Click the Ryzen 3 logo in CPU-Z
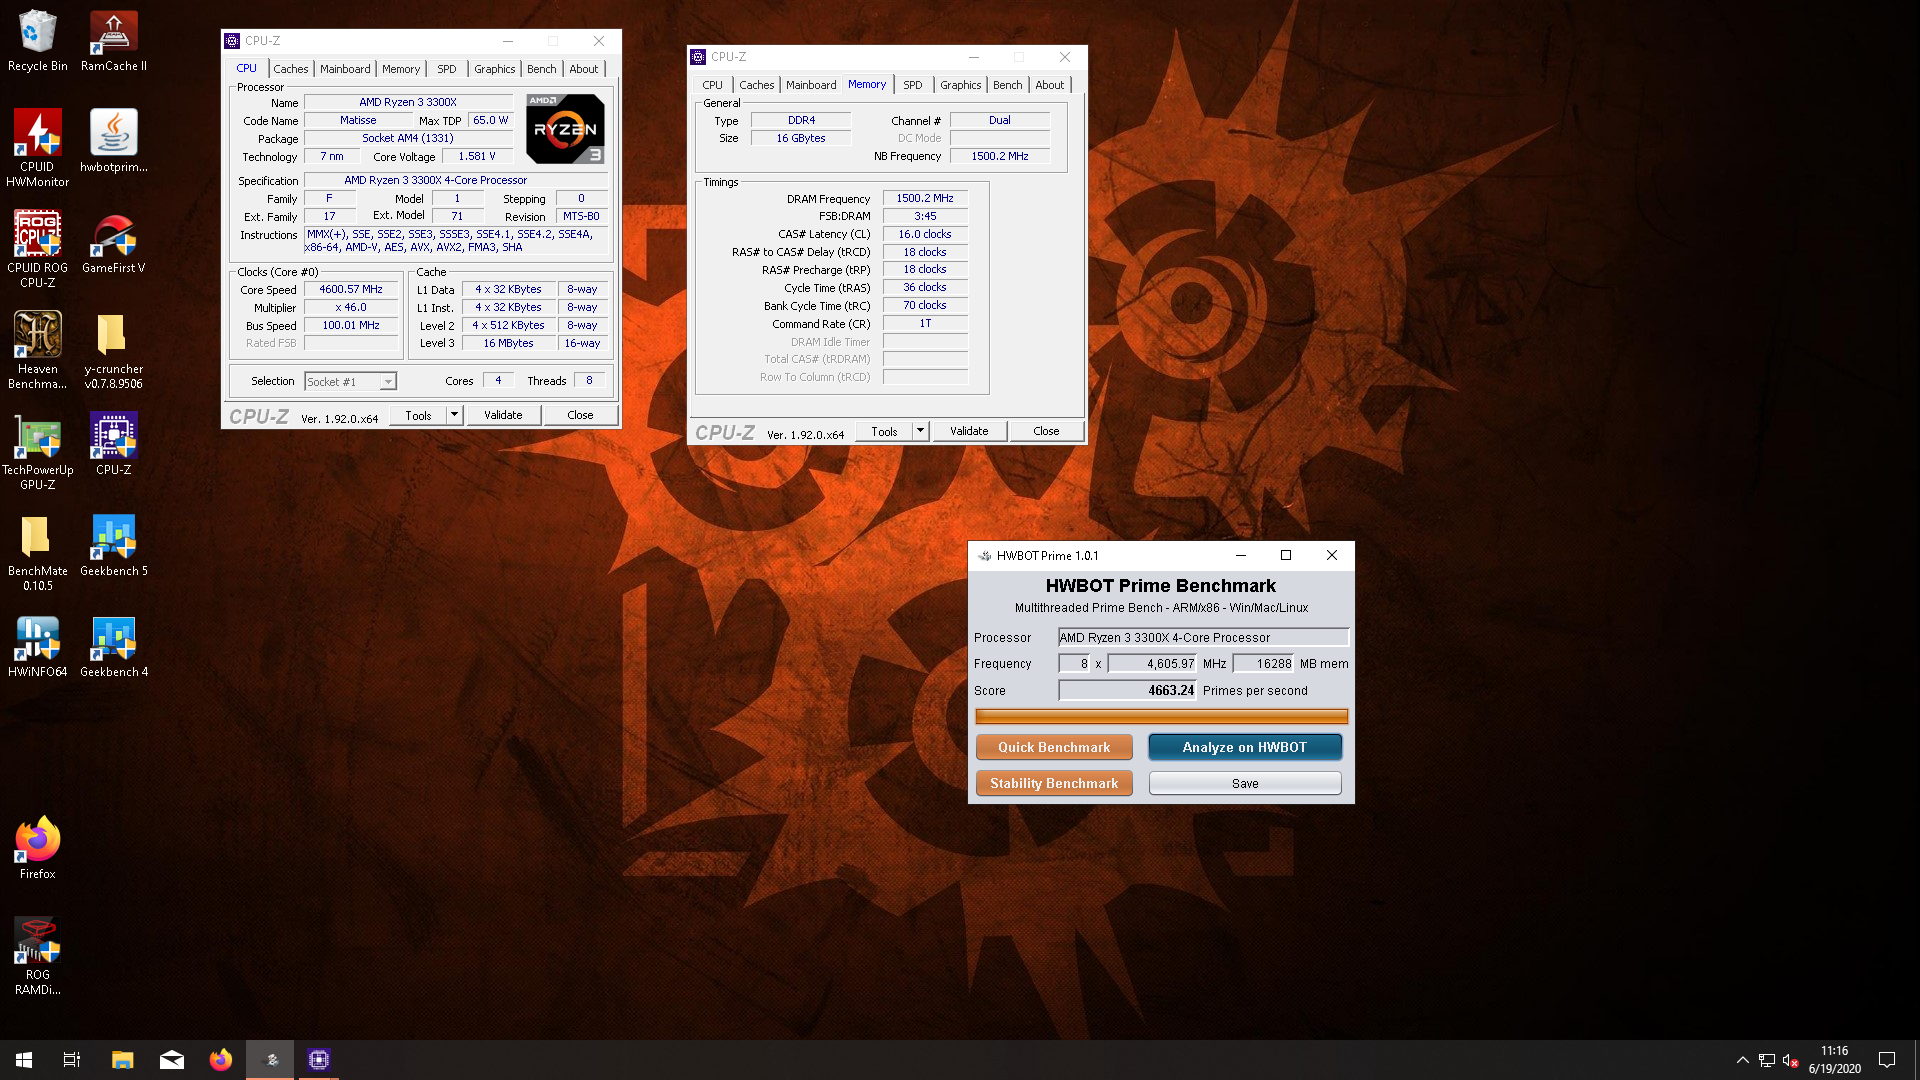1920x1080 pixels. click(565, 128)
